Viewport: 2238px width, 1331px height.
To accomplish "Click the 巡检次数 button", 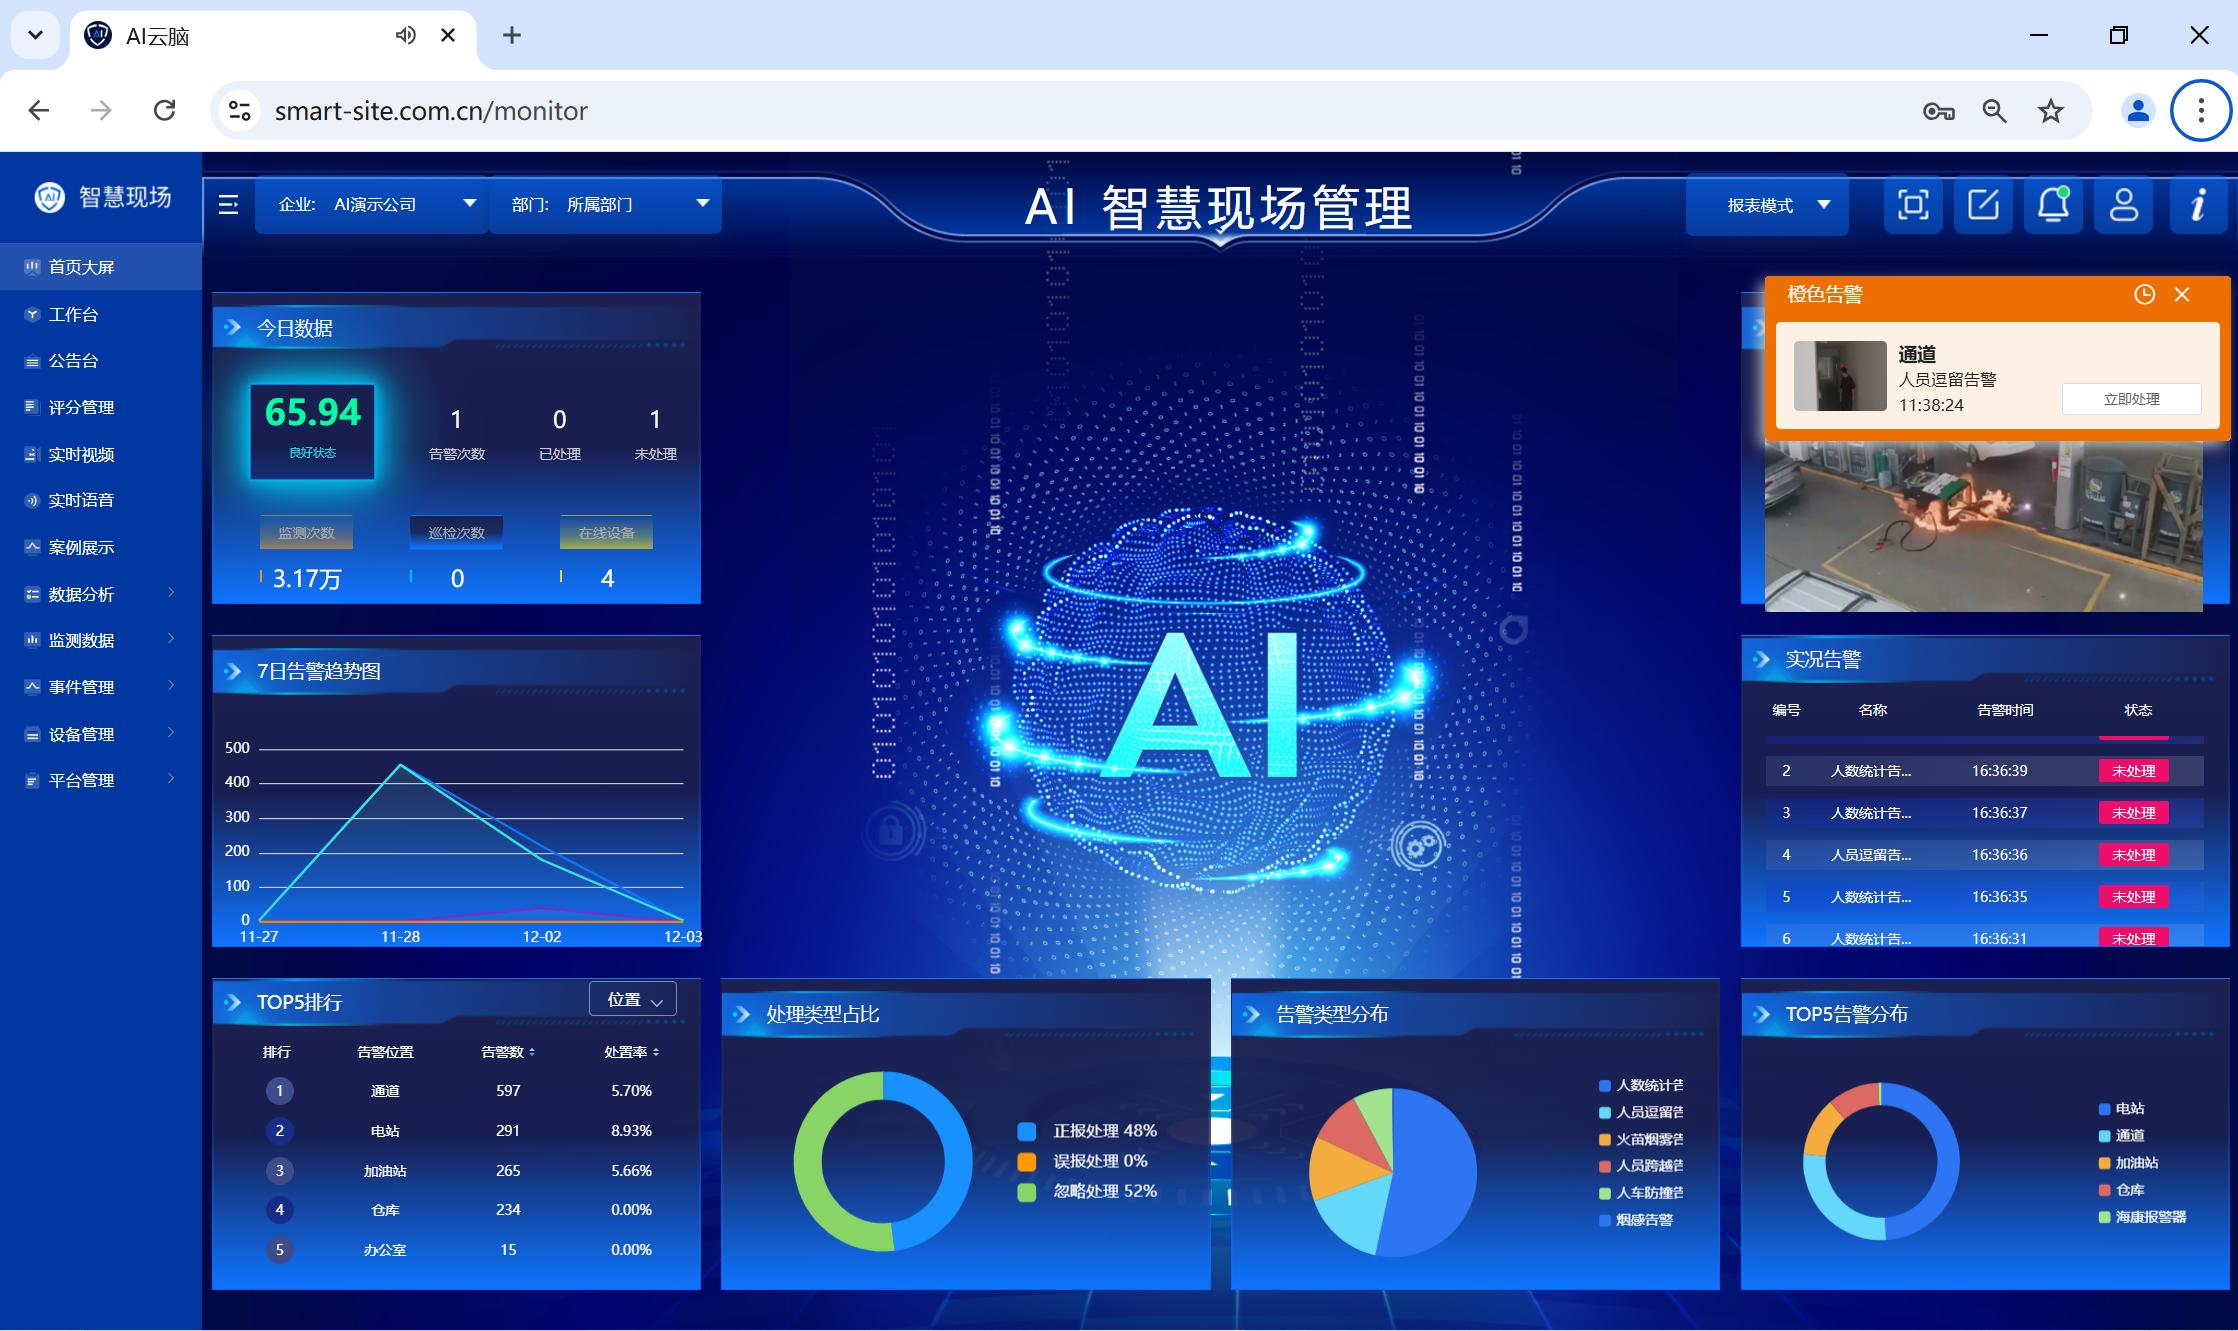I will 456,532.
